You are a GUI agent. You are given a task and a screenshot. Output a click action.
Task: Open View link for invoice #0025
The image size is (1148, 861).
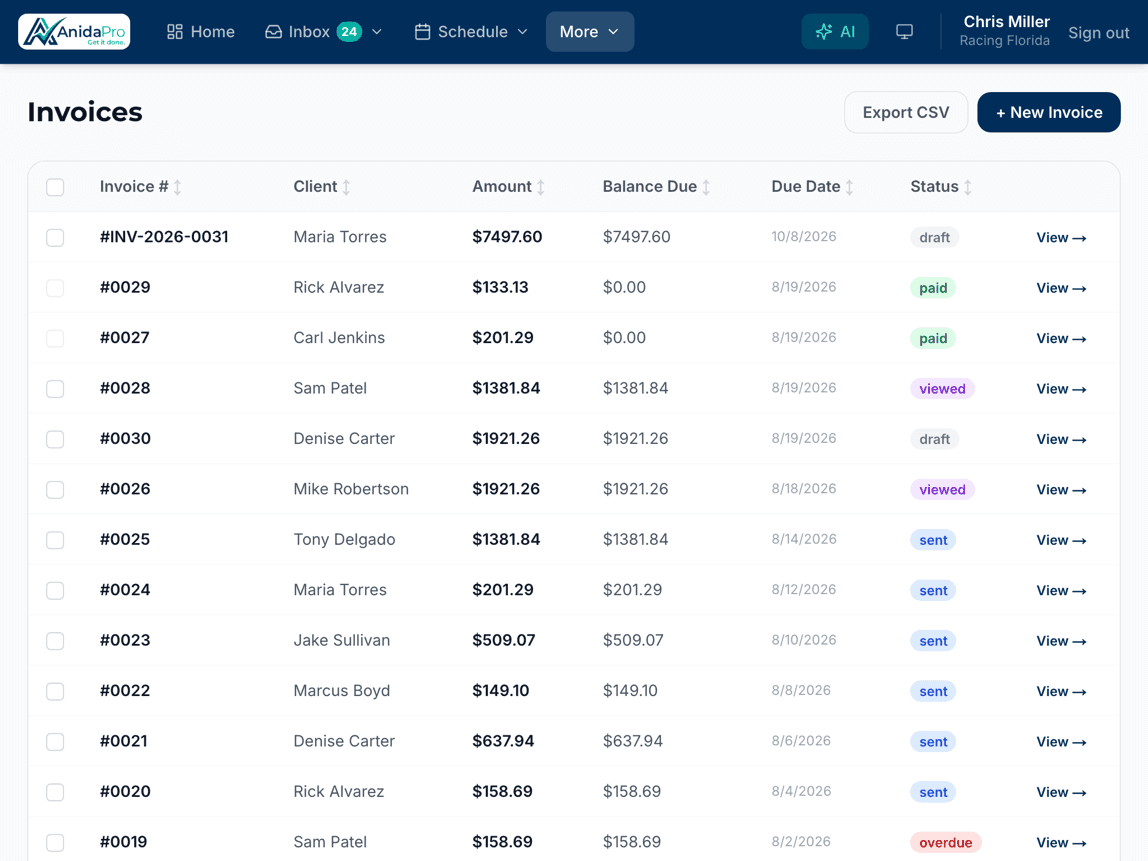tap(1061, 540)
